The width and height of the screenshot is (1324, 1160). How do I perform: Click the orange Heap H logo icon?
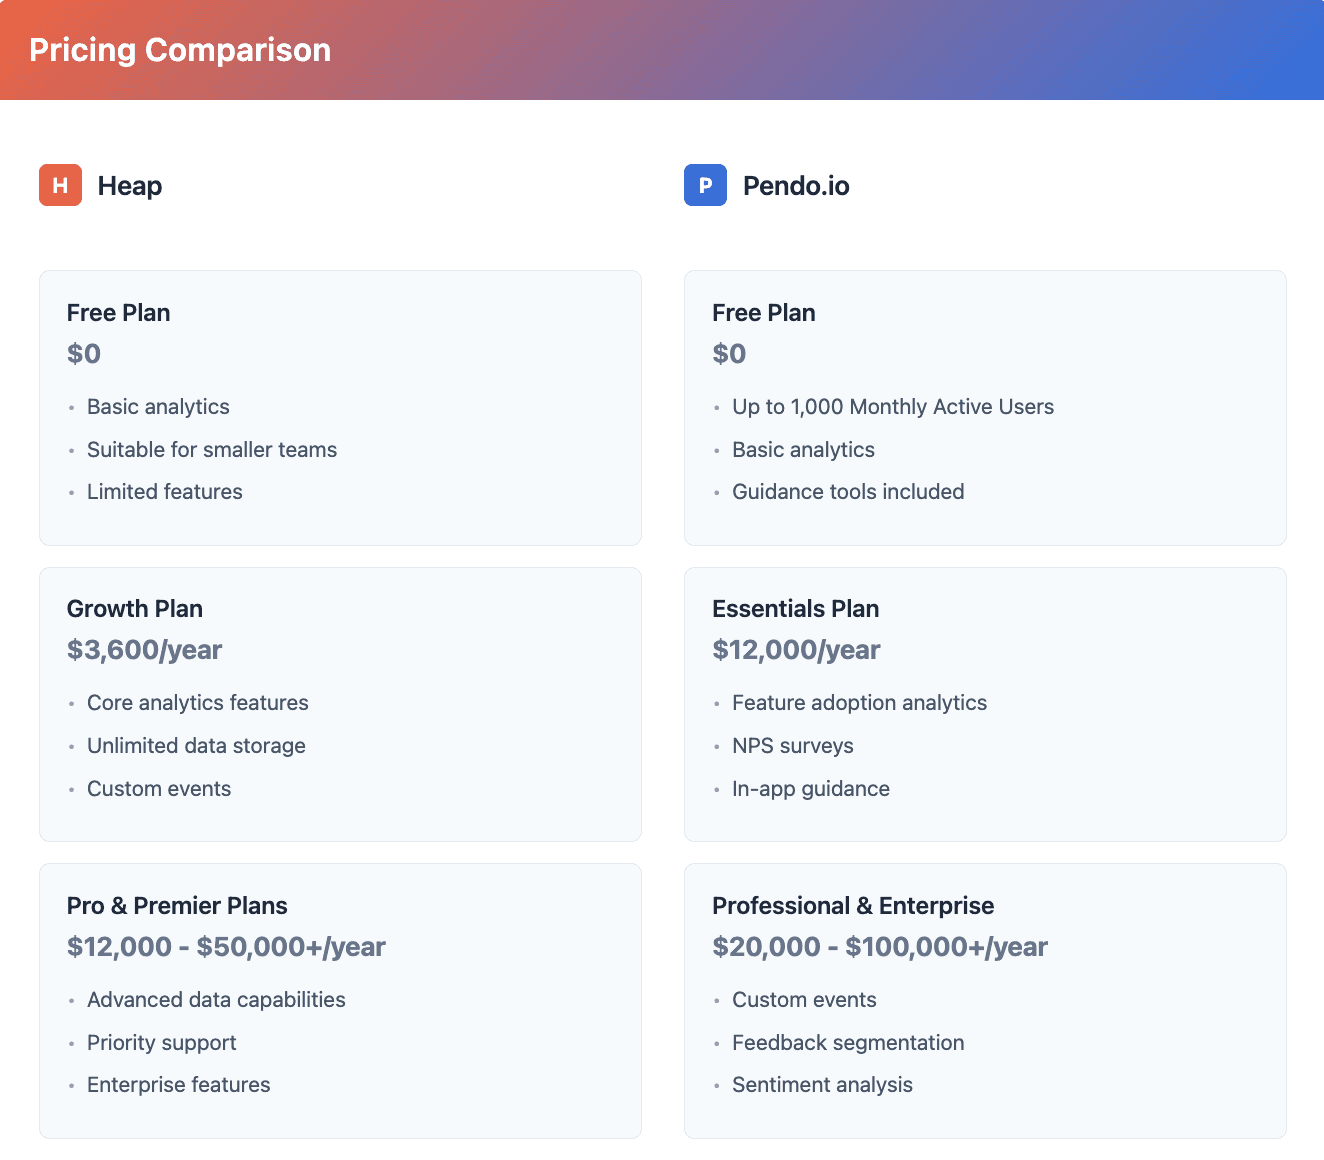[60, 185]
